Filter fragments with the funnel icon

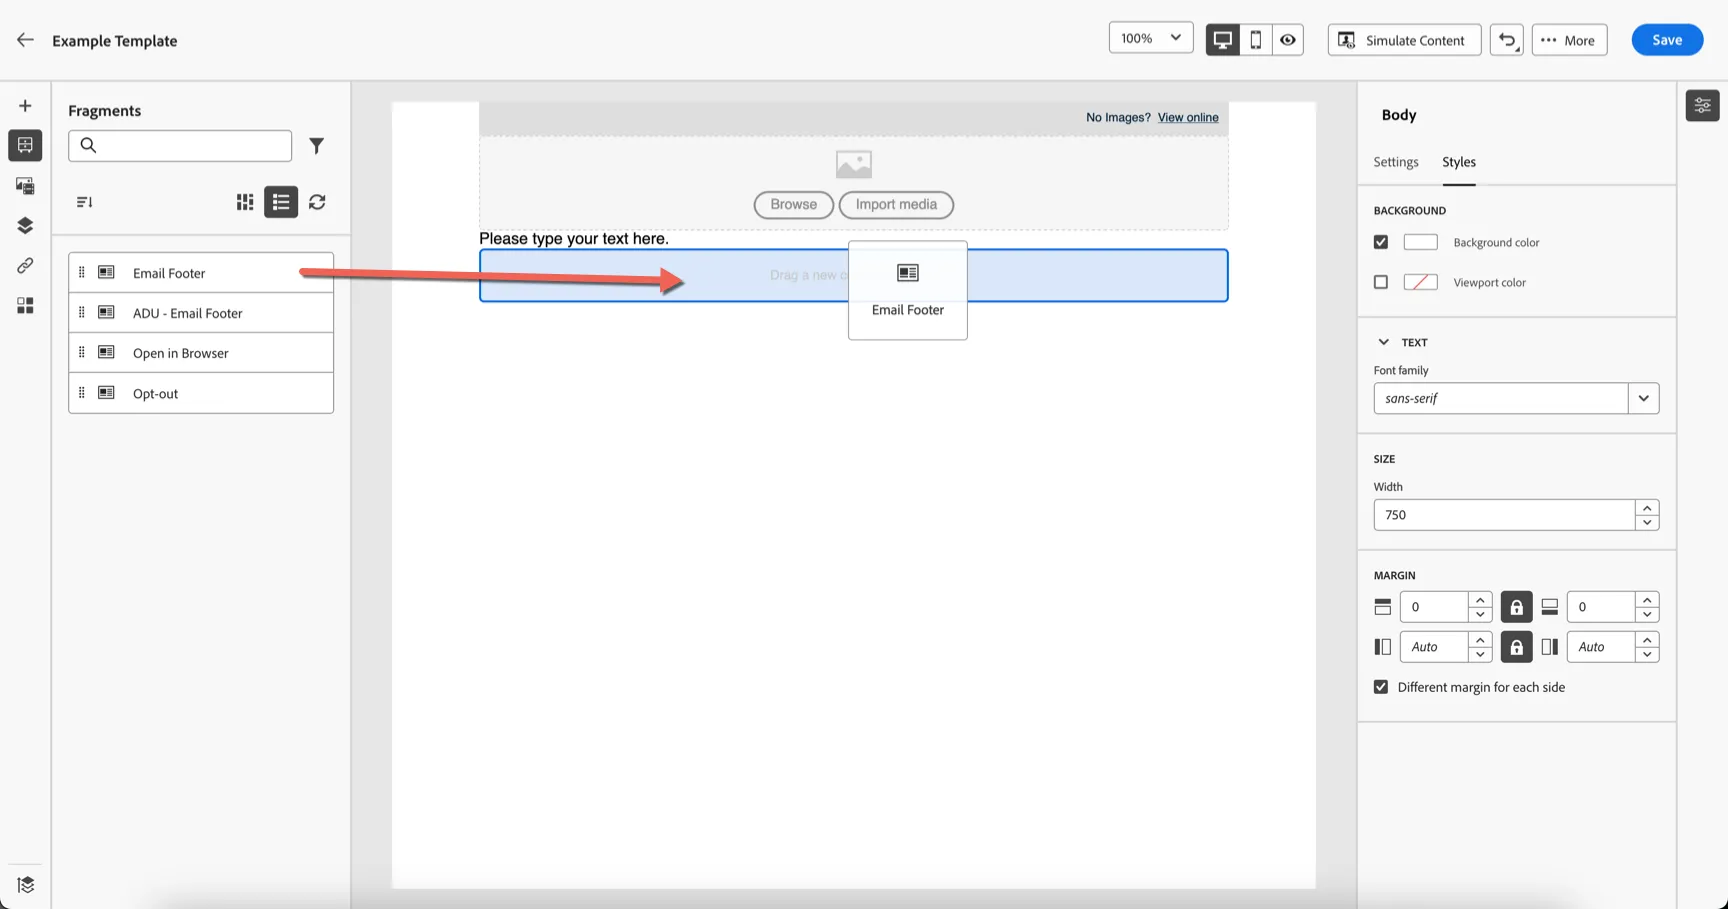(x=316, y=146)
